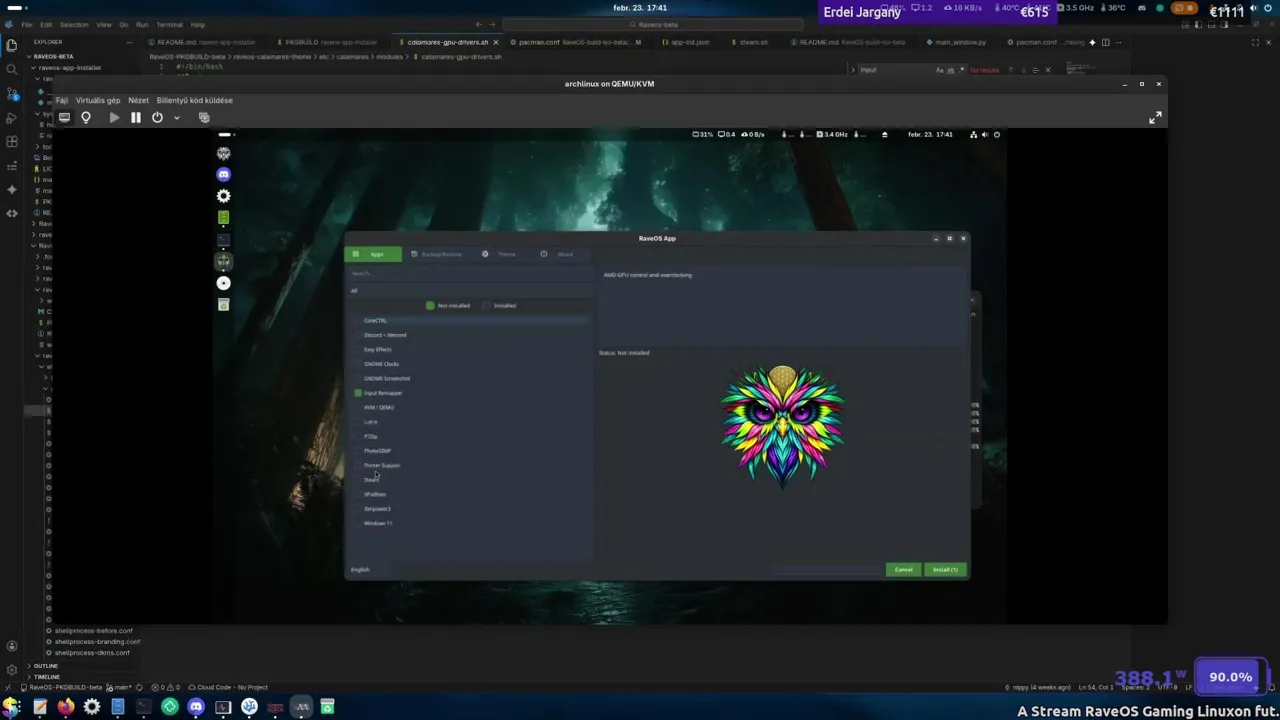Switch to the Backup/Restore tab

[x=436, y=254]
